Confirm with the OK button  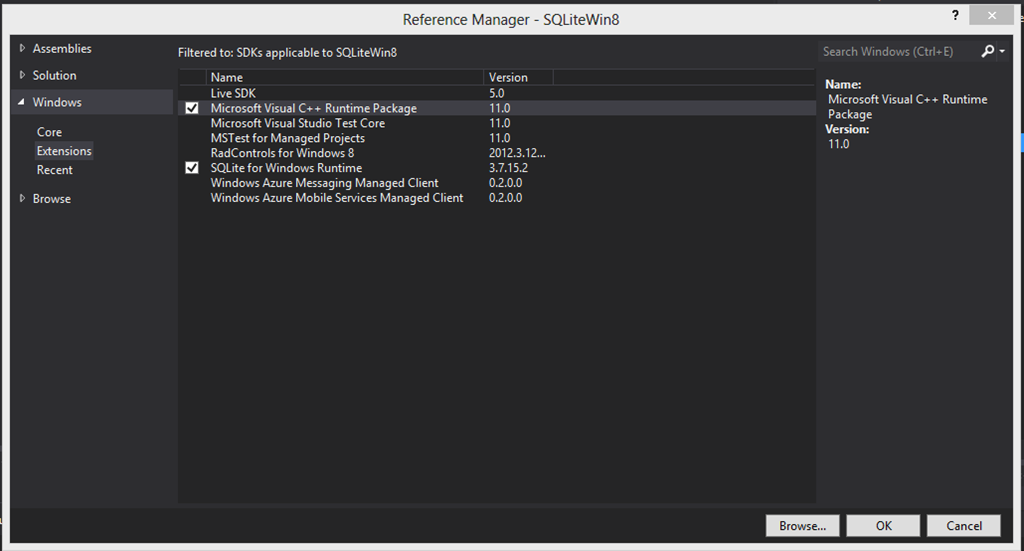click(883, 525)
